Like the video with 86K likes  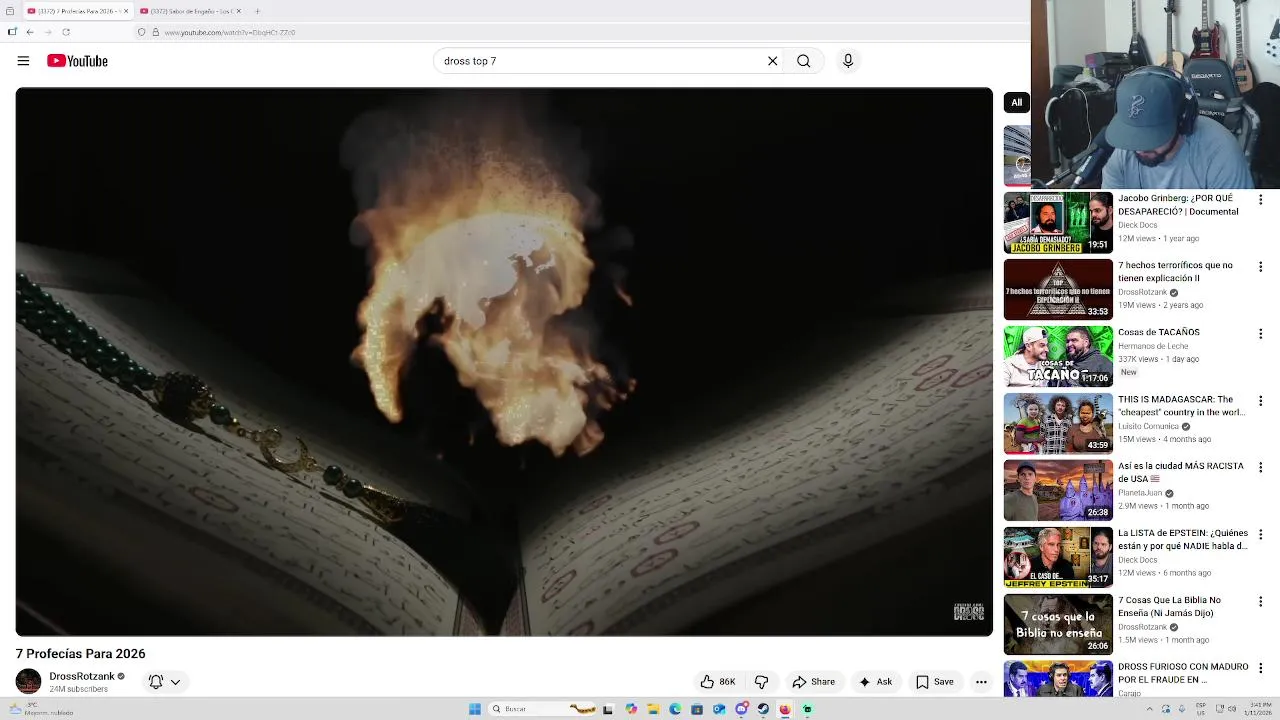pyautogui.click(x=718, y=682)
